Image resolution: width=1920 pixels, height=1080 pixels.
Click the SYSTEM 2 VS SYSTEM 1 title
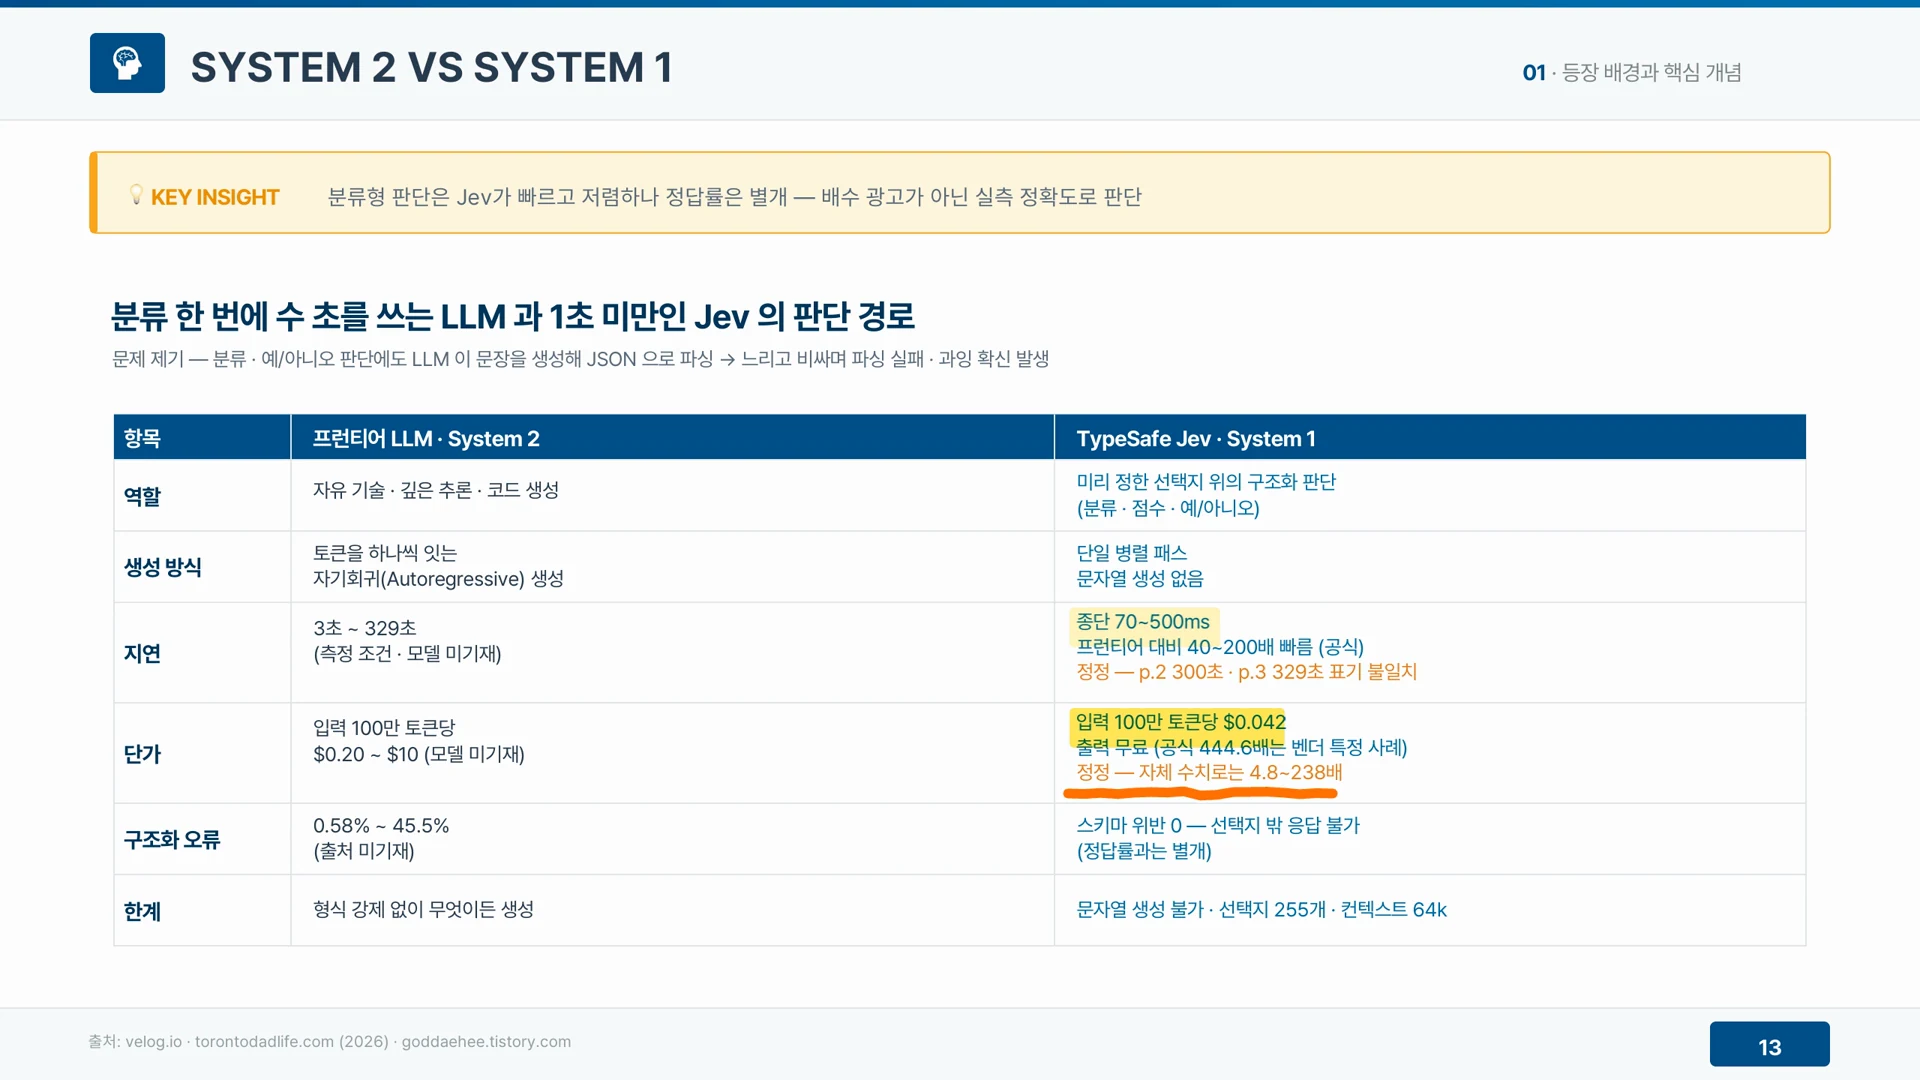(431, 67)
